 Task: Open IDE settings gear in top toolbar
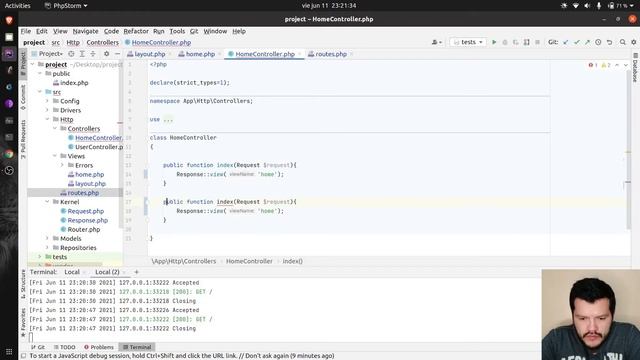[634, 42]
